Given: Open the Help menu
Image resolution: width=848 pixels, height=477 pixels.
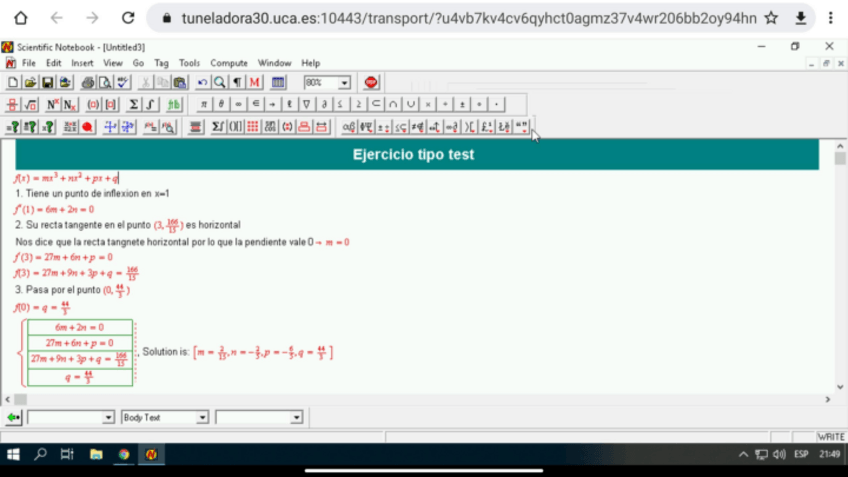Looking at the screenshot, I should (310, 63).
